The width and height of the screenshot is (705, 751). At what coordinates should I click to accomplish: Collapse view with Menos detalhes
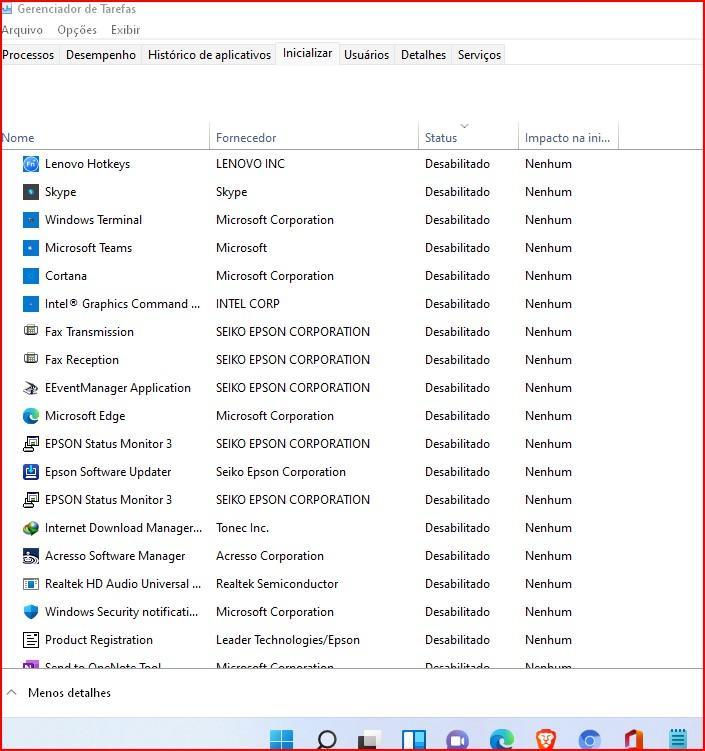coord(69,693)
